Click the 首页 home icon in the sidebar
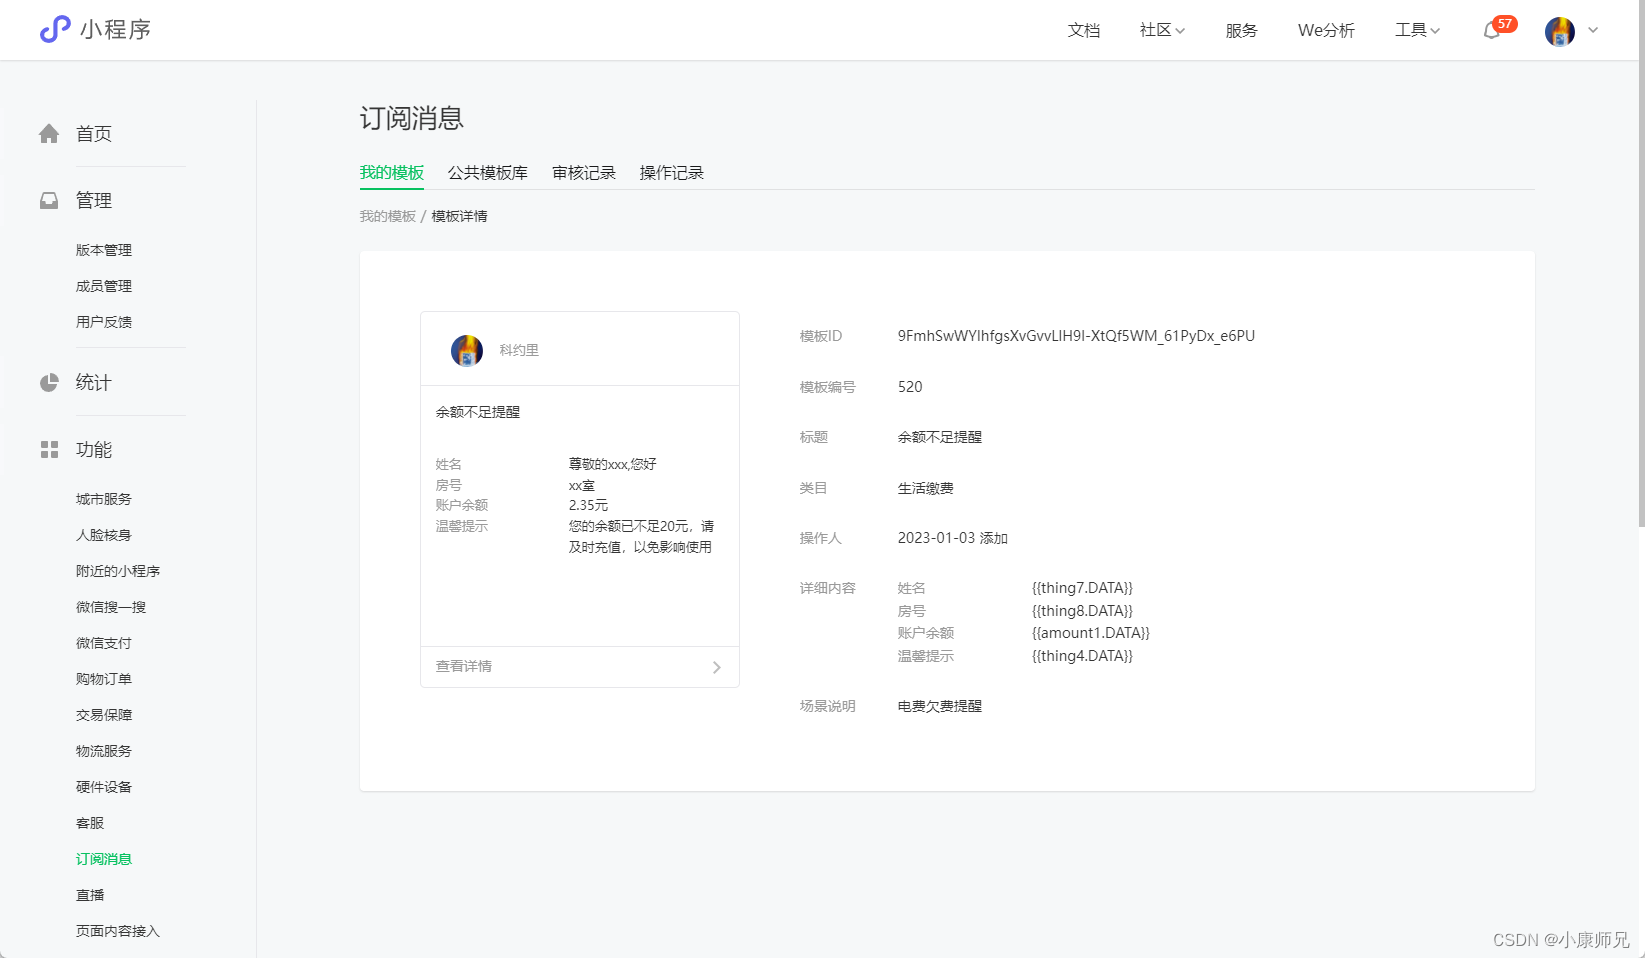1645x958 pixels. [49, 133]
